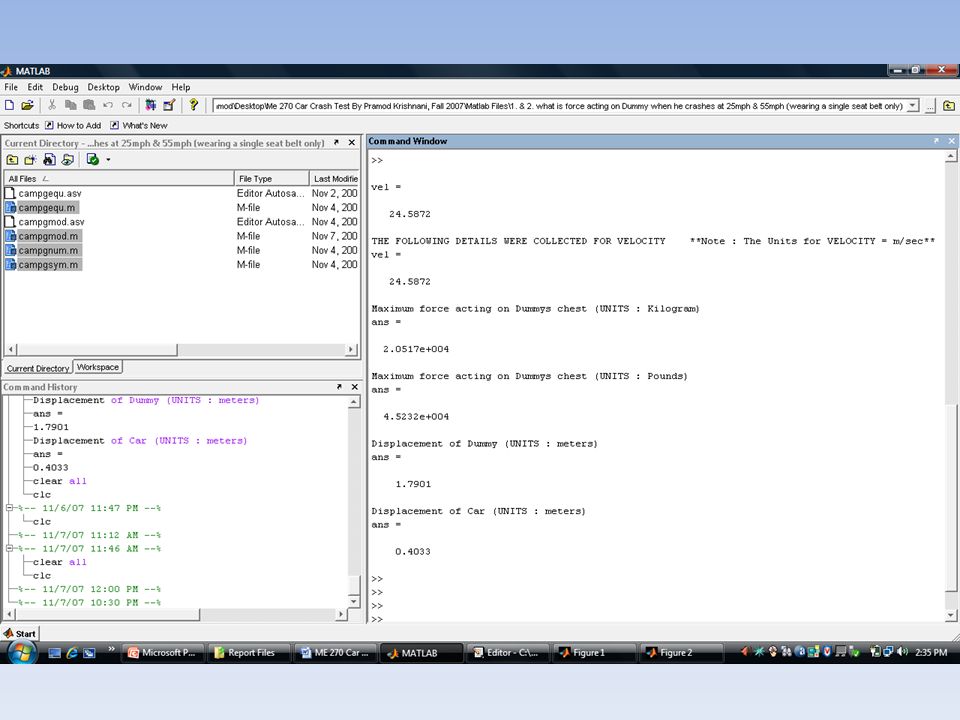Switch to Figure 2 in the taskbar
This screenshot has width=960, height=720.
682,653
